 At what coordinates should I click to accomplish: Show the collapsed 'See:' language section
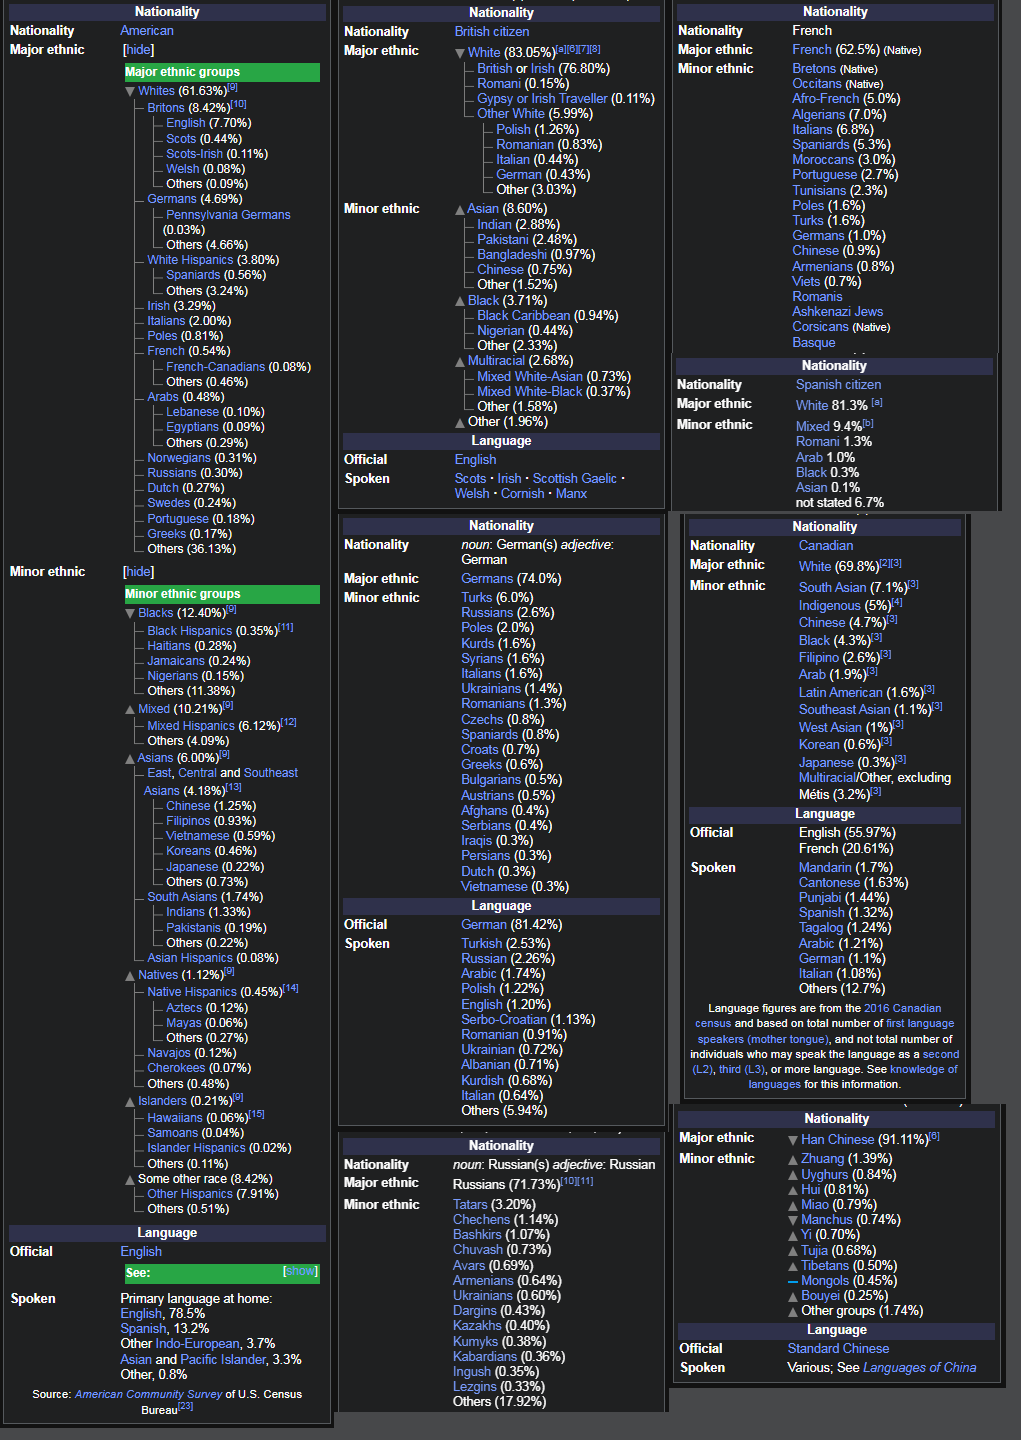[300, 1271]
